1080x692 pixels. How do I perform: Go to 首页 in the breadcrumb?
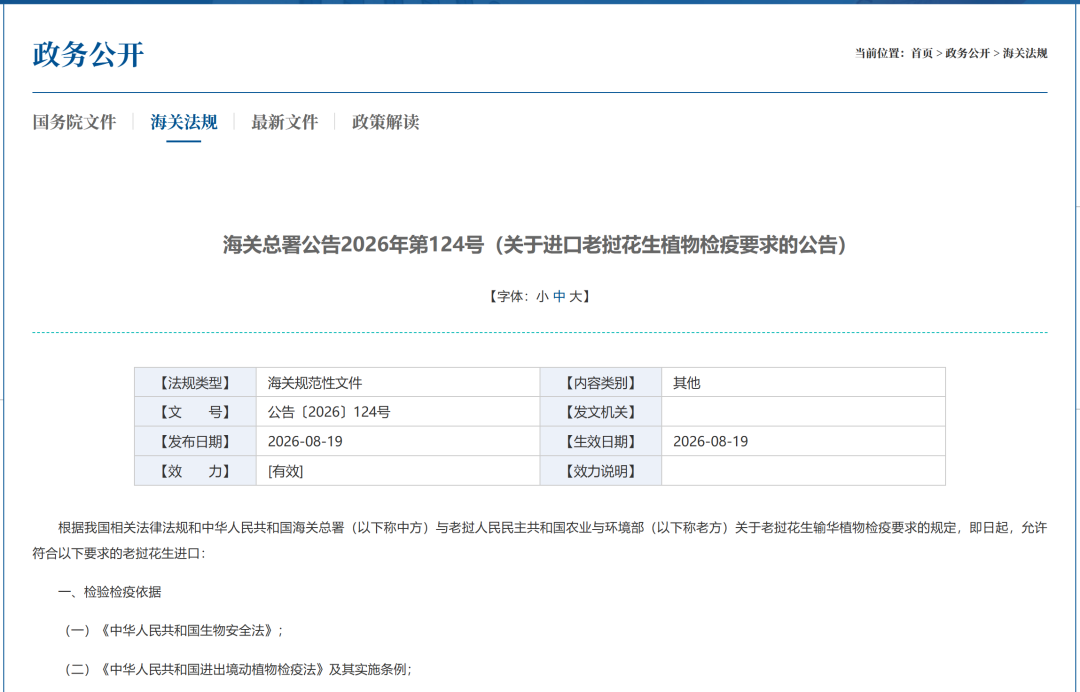922,53
